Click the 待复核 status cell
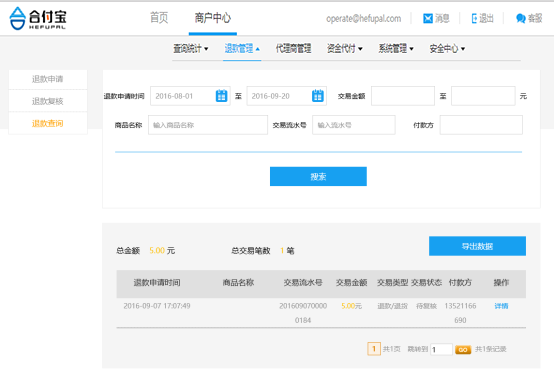The image size is (554, 378). coord(426,306)
